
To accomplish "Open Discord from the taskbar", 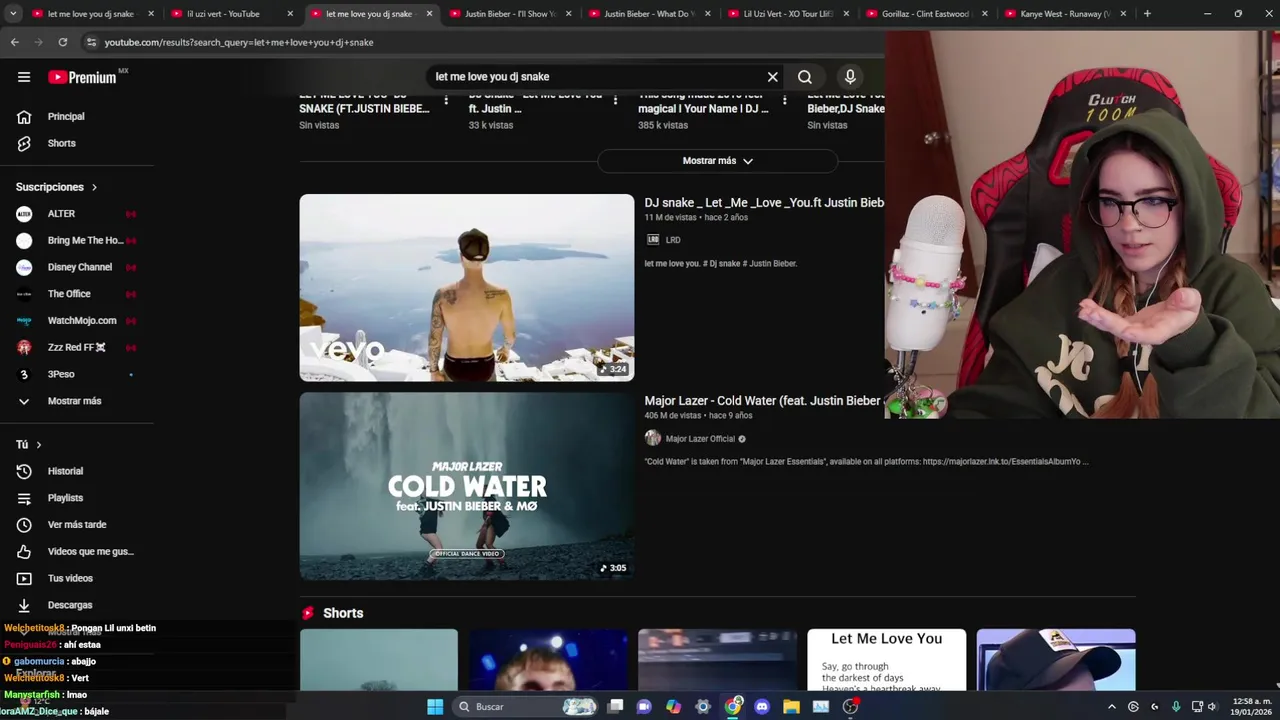I will point(762,707).
